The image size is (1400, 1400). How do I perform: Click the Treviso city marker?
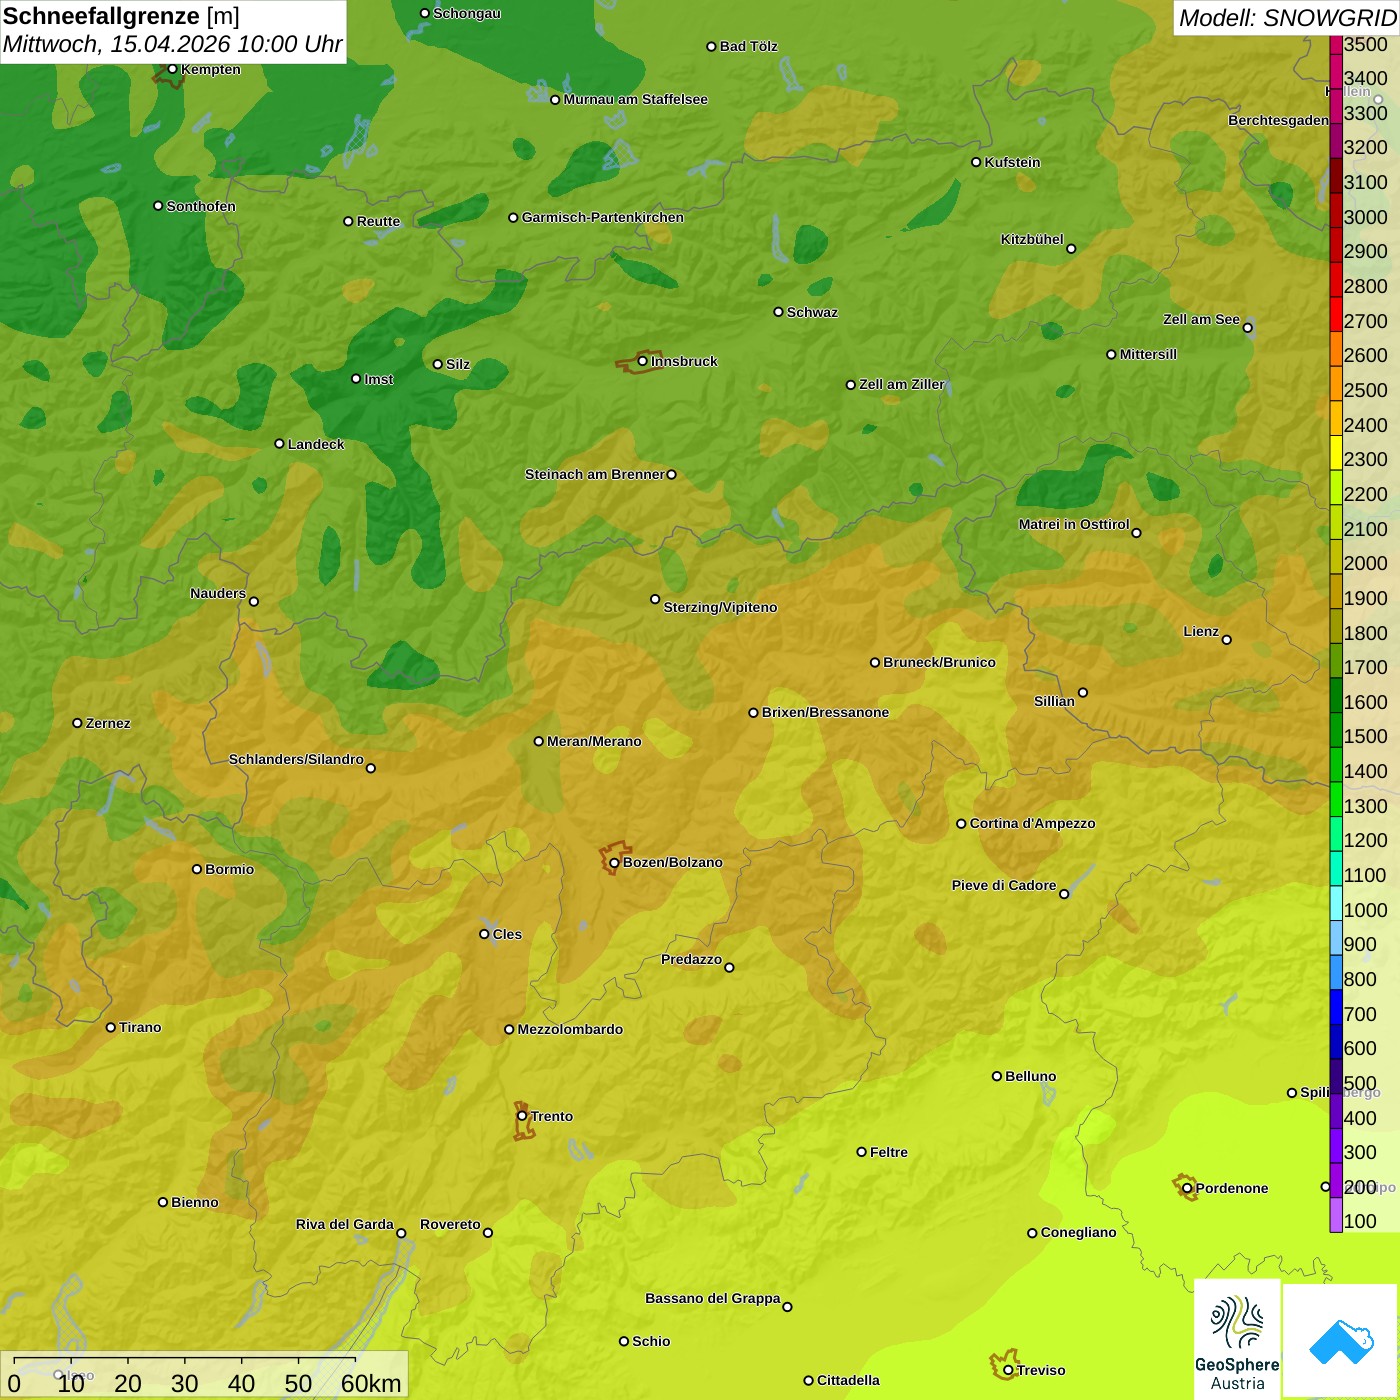coord(1008,1370)
